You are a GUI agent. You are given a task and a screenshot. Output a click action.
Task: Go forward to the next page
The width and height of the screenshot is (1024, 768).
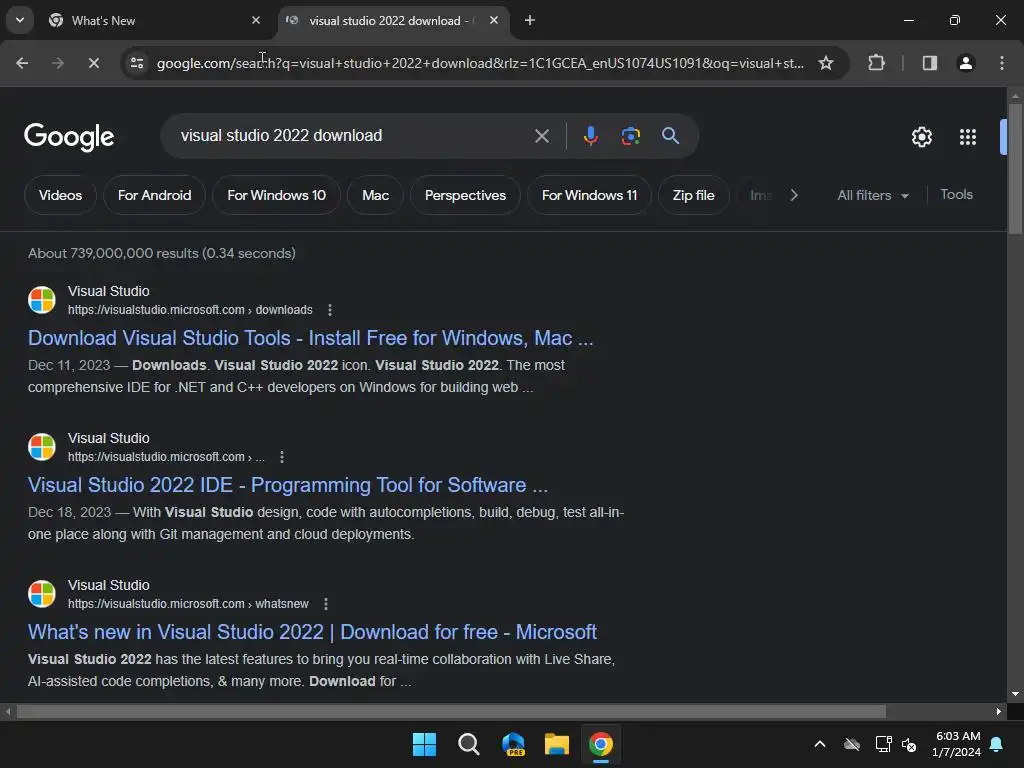[57, 63]
